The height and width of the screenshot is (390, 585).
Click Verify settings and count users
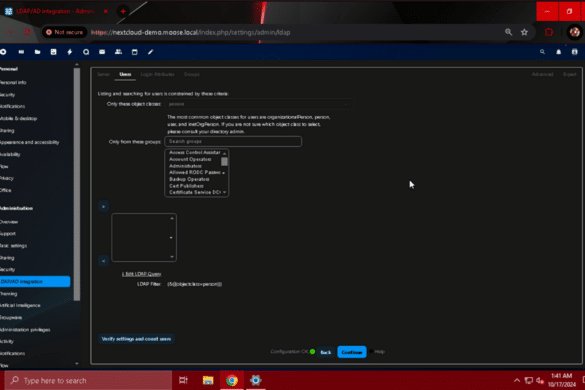click(x=136, y=339)
